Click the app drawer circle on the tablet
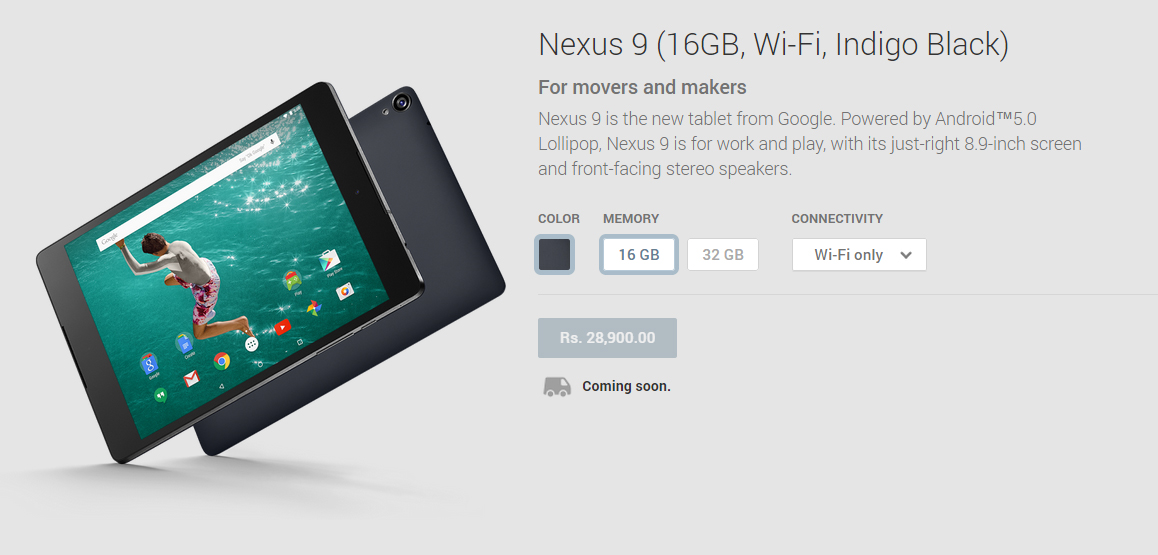Screen dimensions: 1158x555 click(x=252, y=344)
